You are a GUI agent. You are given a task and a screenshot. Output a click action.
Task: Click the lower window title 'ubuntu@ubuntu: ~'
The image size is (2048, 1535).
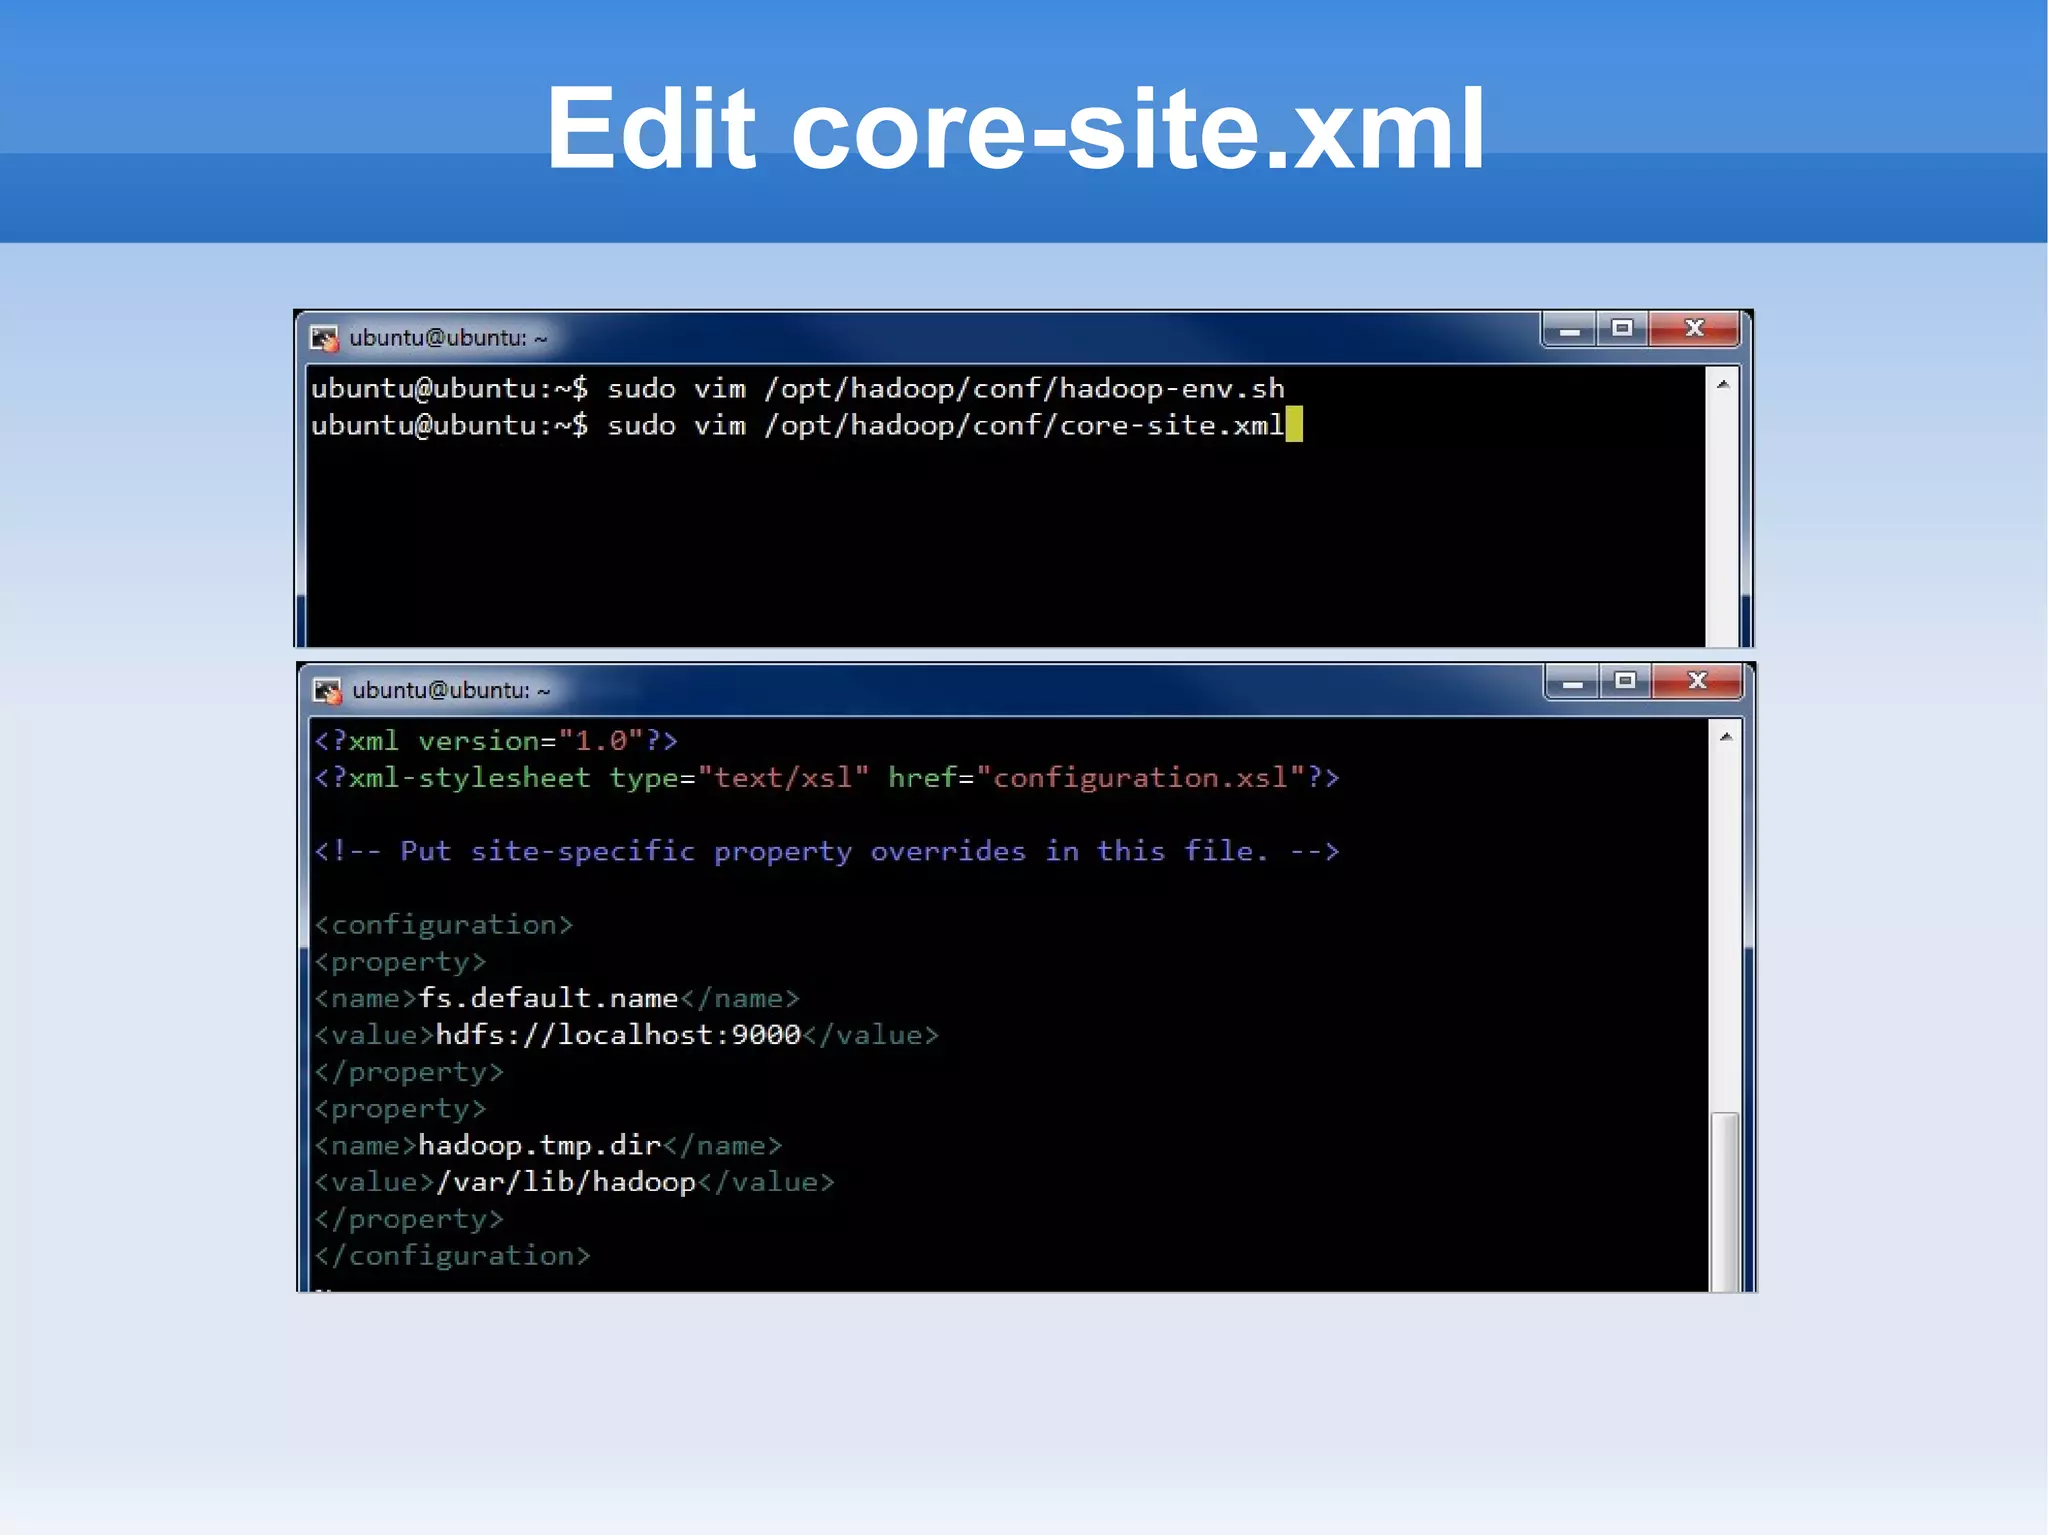451,690
